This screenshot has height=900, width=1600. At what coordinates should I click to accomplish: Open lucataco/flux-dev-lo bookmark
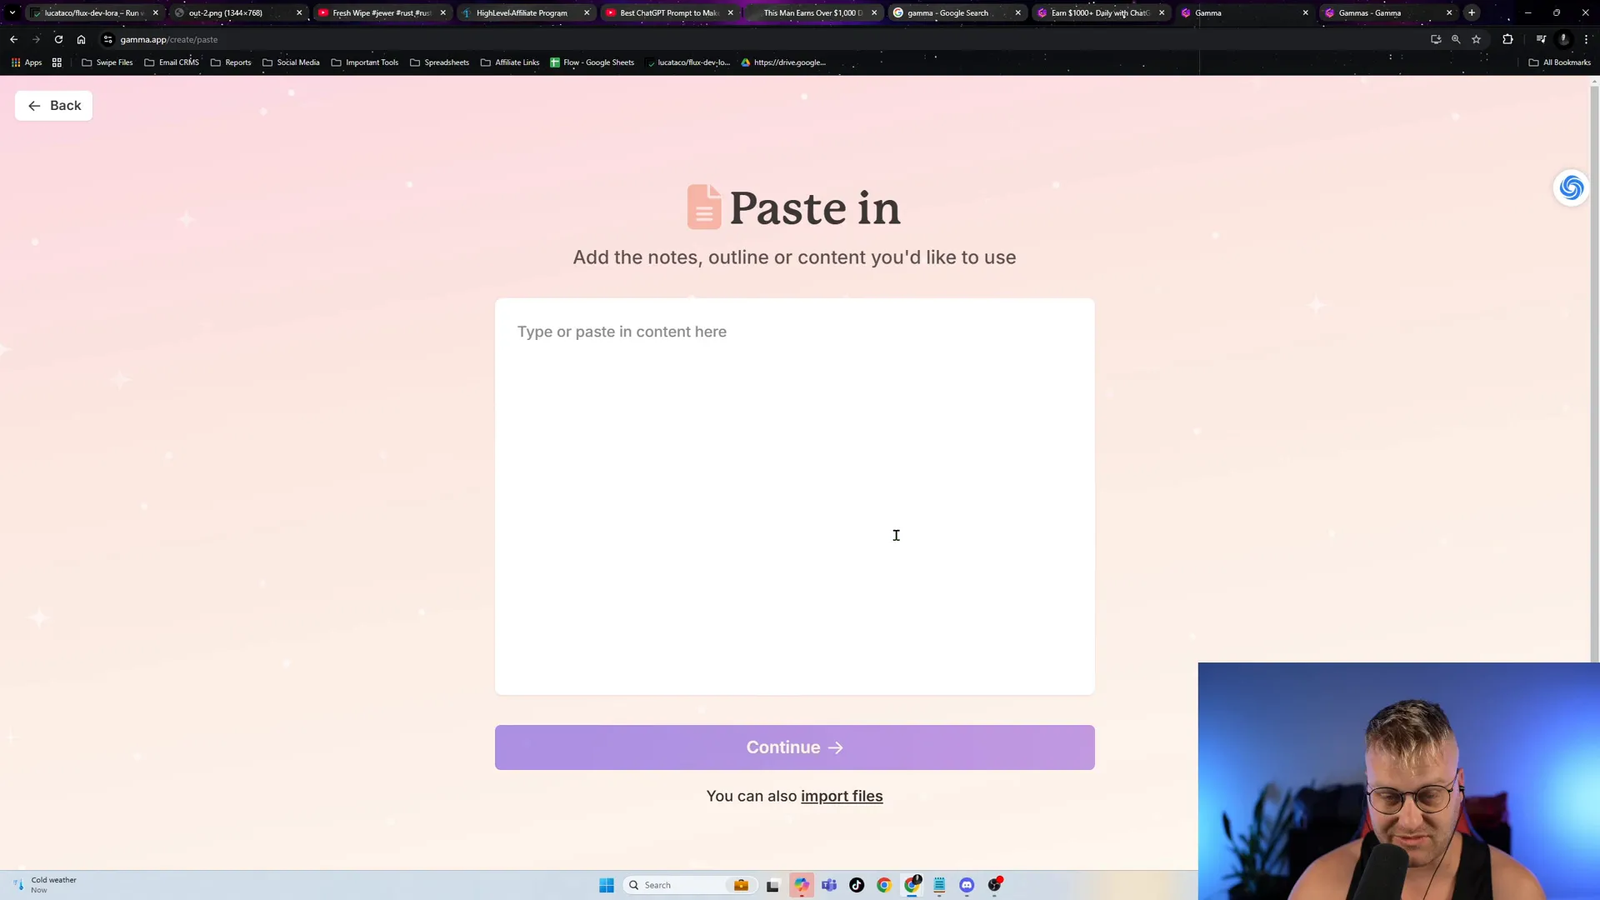688,62
